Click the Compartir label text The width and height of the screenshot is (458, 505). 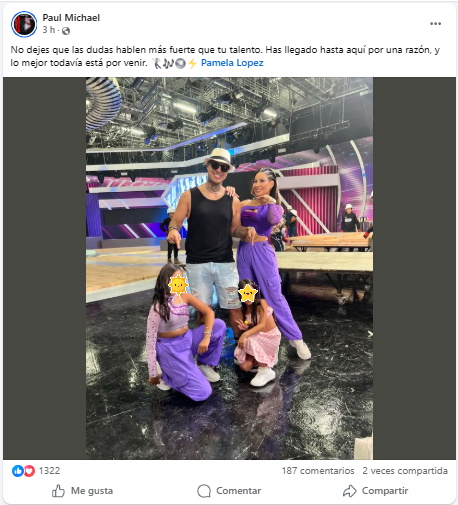[385, 491]
